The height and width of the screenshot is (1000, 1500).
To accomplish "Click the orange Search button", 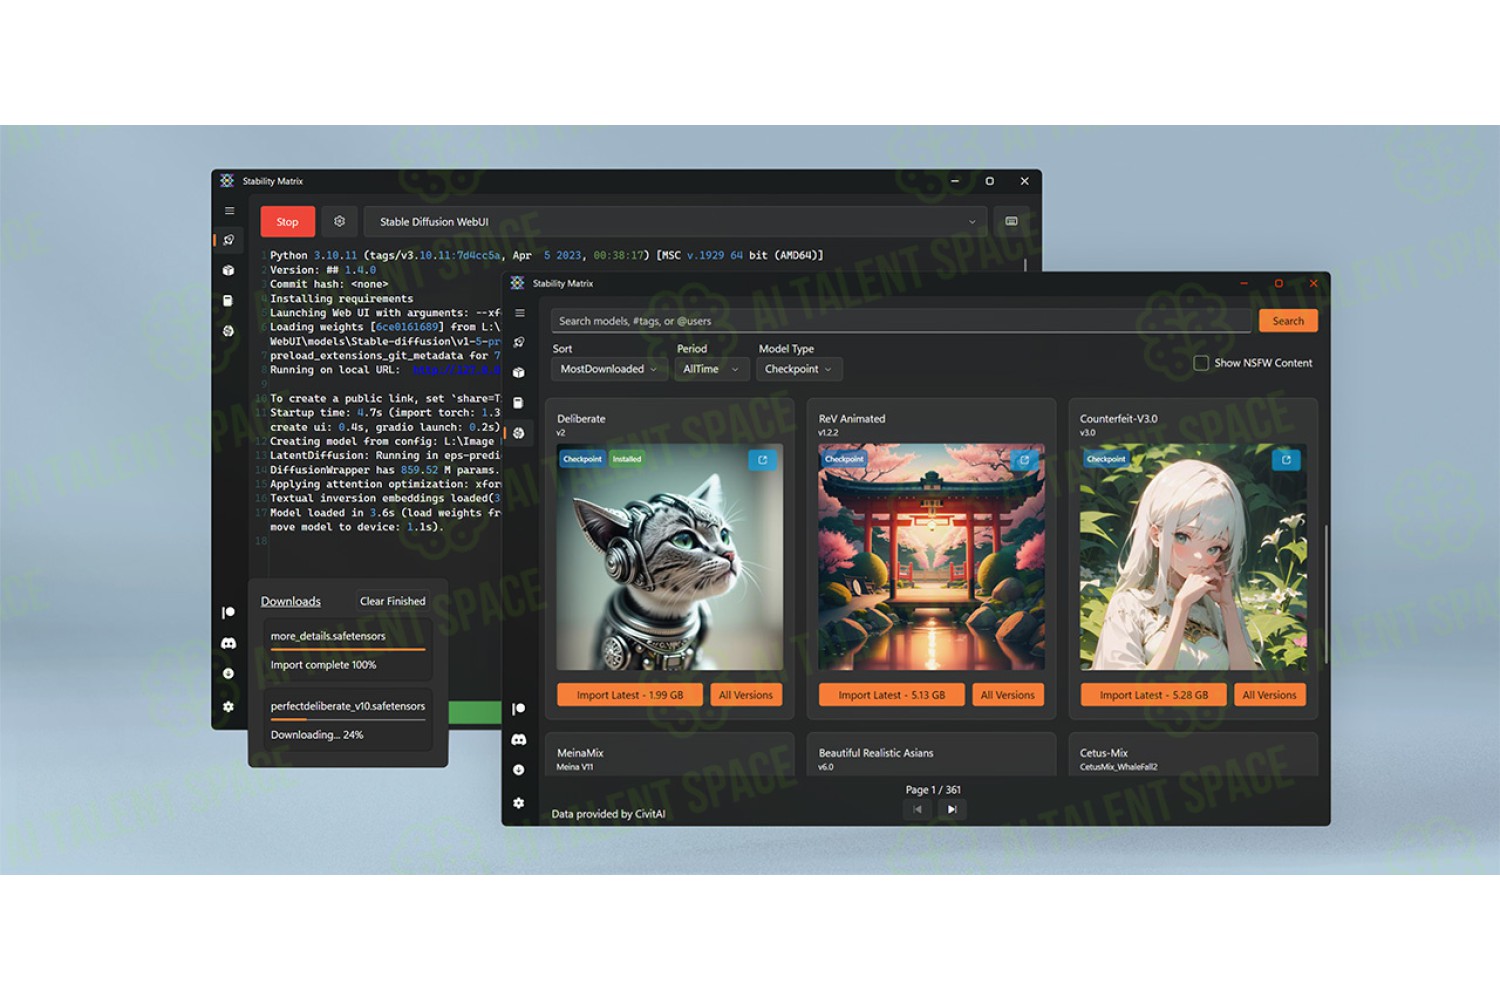I will pos(1288,321).
